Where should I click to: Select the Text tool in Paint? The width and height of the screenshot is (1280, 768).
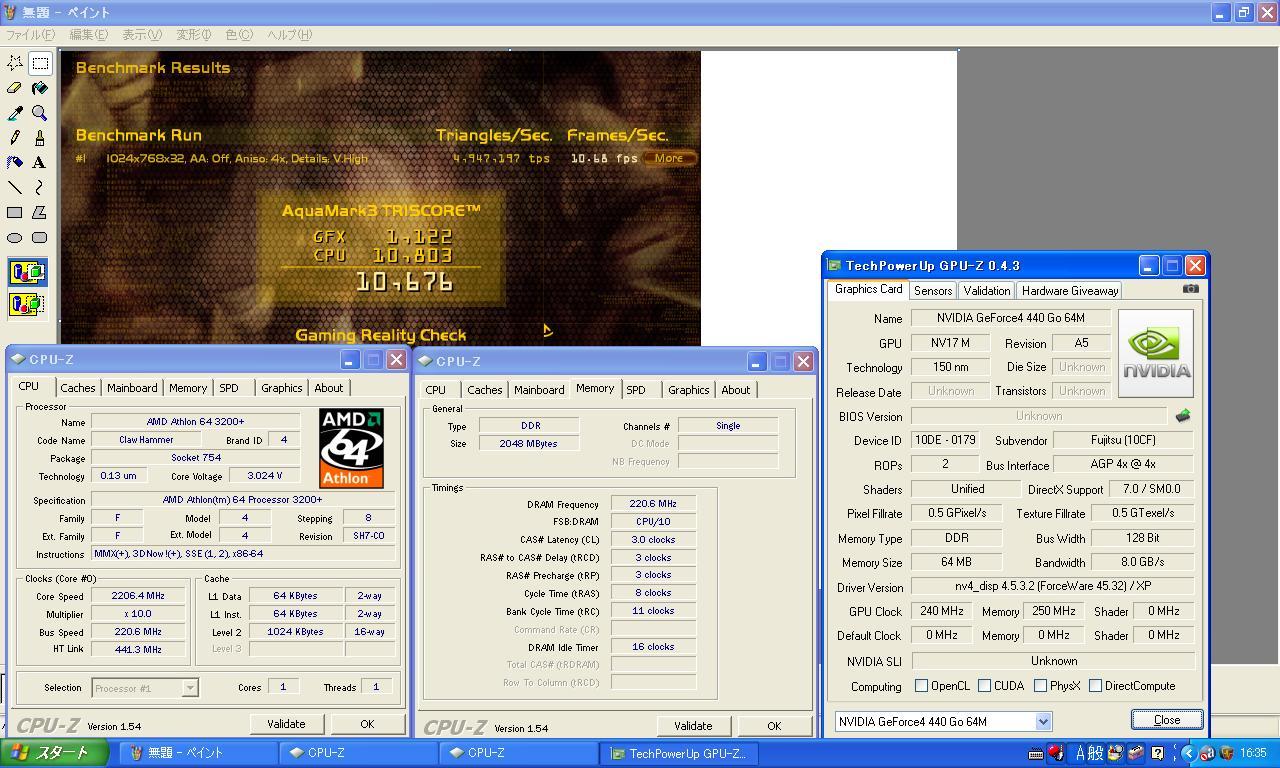click(x=40, y=163)
